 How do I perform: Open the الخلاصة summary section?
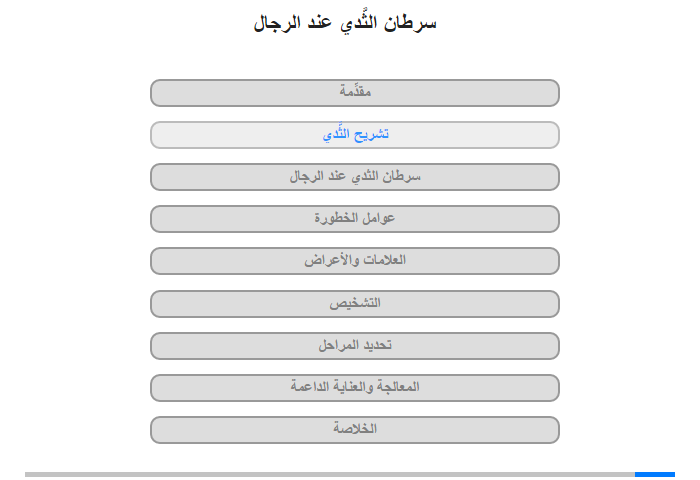point(355,430)
